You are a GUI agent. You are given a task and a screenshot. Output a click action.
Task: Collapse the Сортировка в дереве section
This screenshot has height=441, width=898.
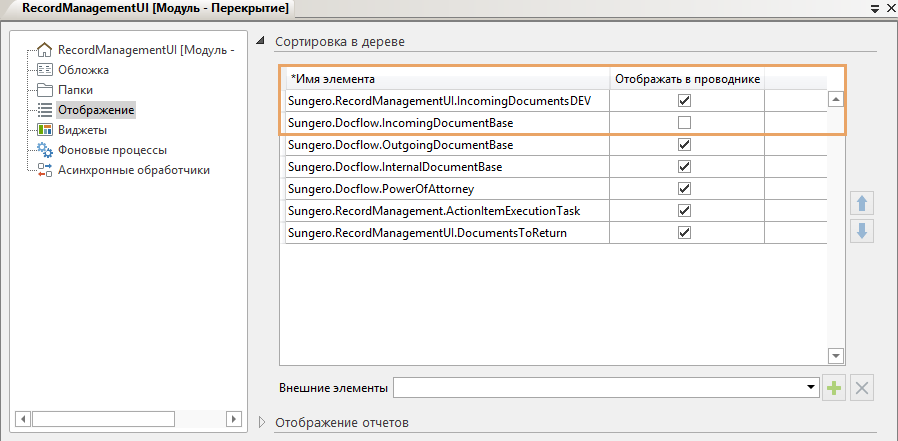click(x=263, y=42)
